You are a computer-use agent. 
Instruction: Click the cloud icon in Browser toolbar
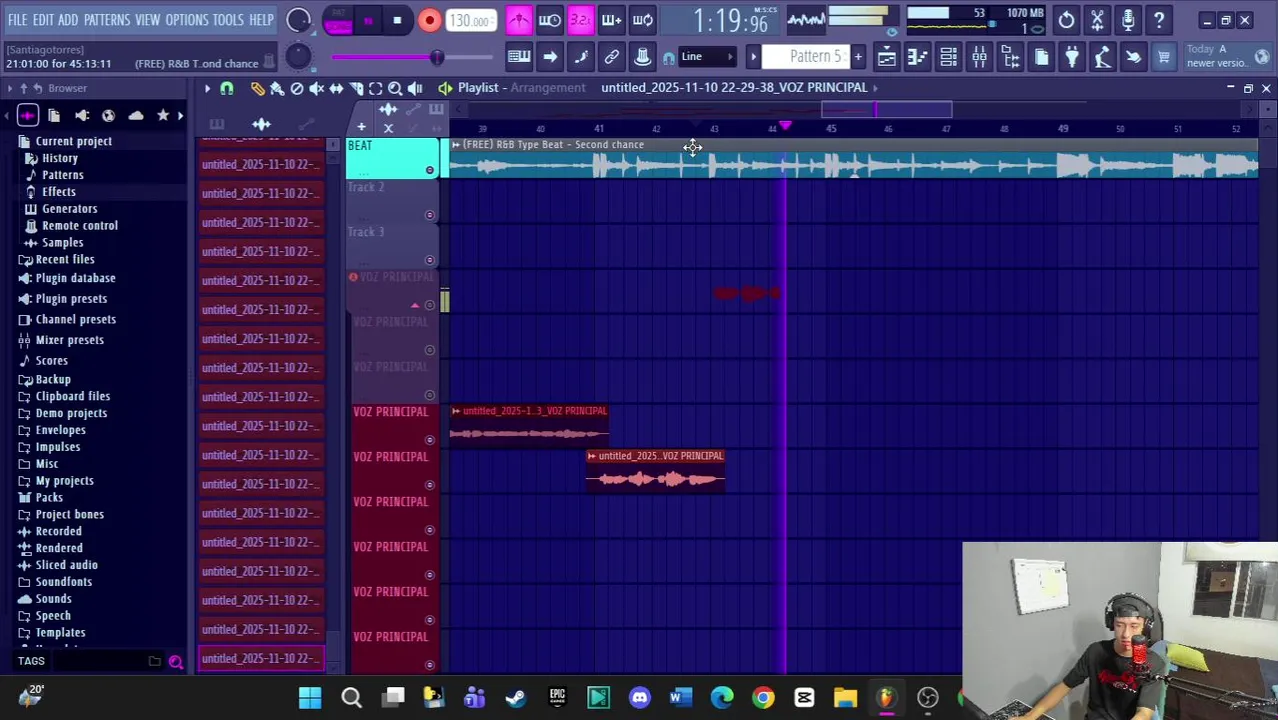pos(136,116)
